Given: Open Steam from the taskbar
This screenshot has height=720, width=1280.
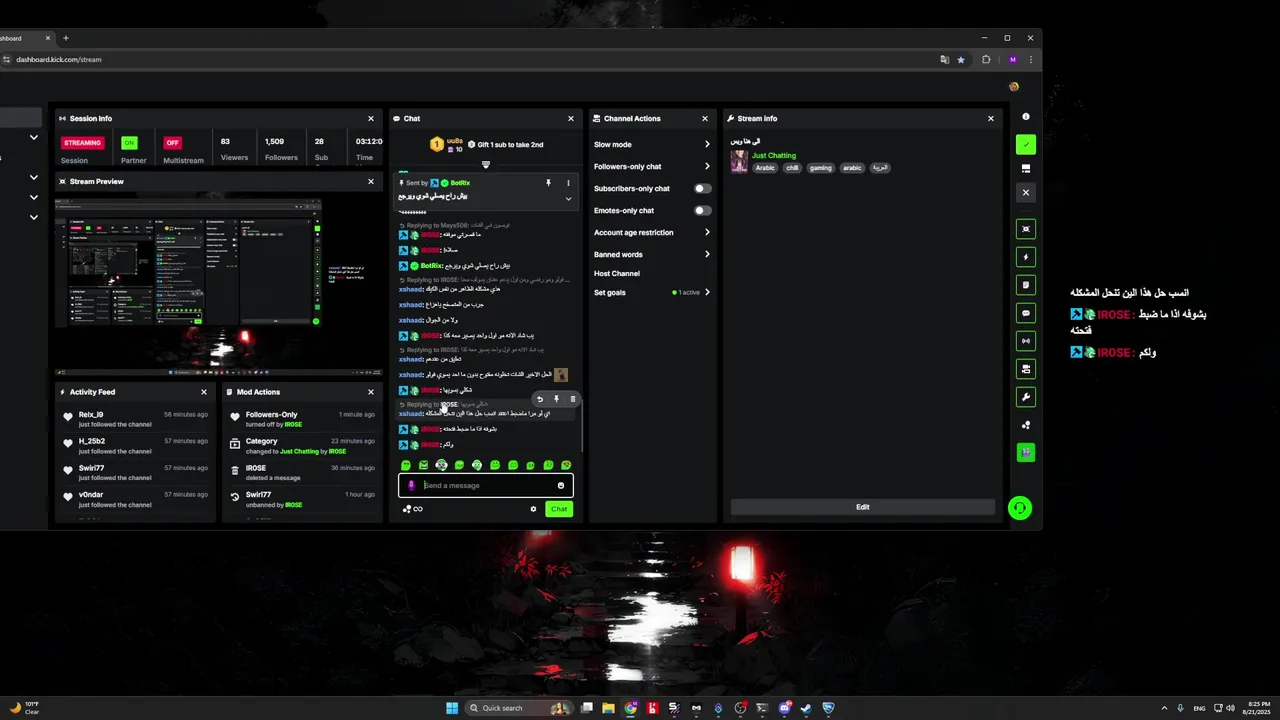Looking at the screenshot, I should pos(806,708).
